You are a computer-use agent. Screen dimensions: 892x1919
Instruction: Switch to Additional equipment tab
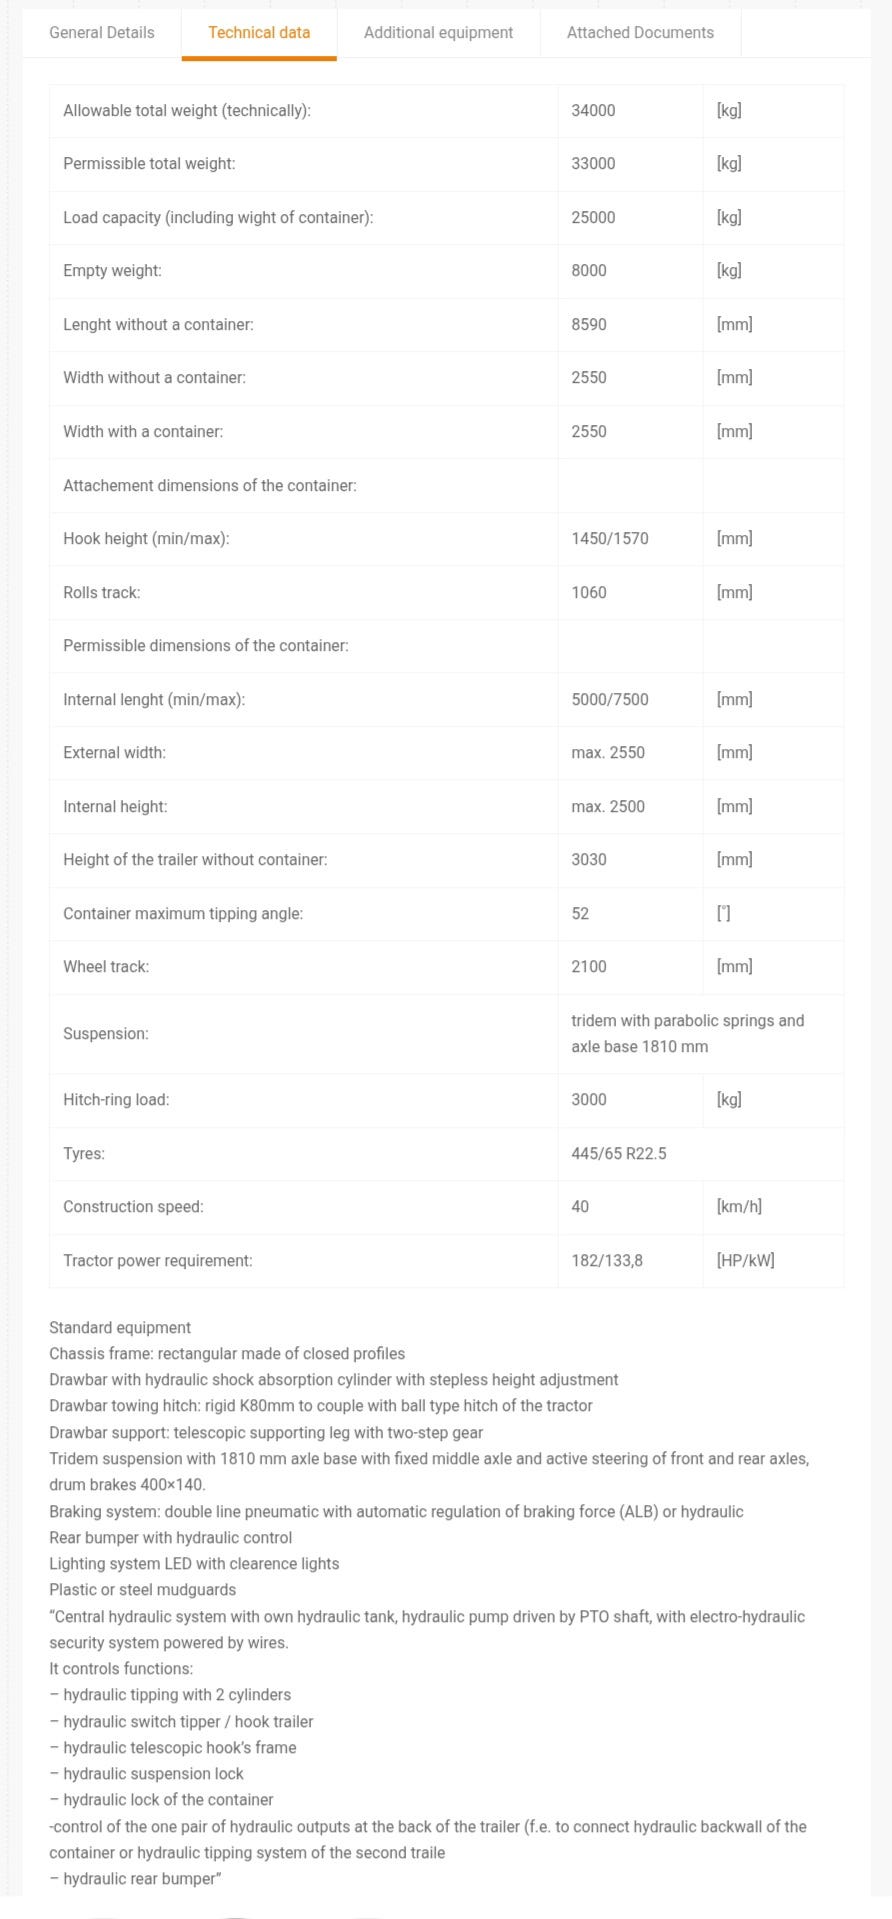pos(438,33)
